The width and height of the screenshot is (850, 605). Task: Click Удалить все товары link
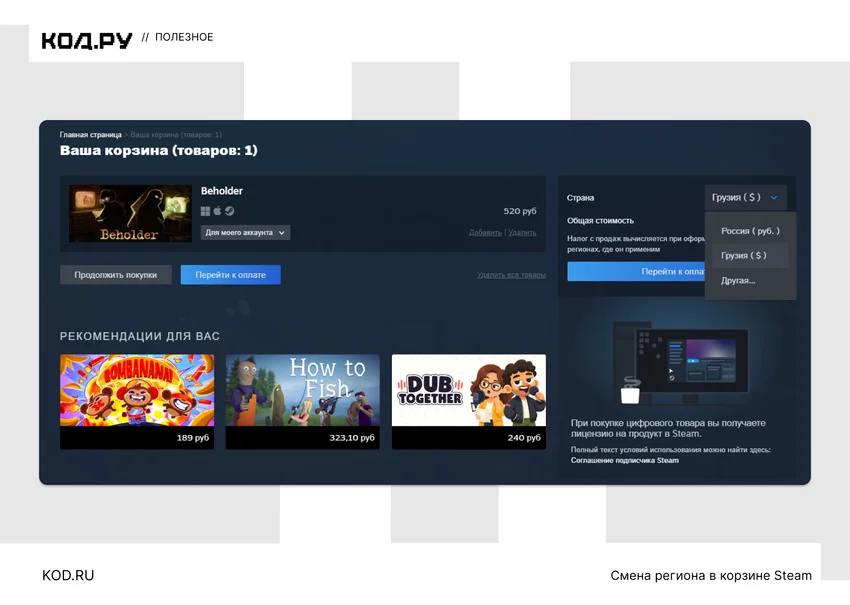(x=511, y=275)
